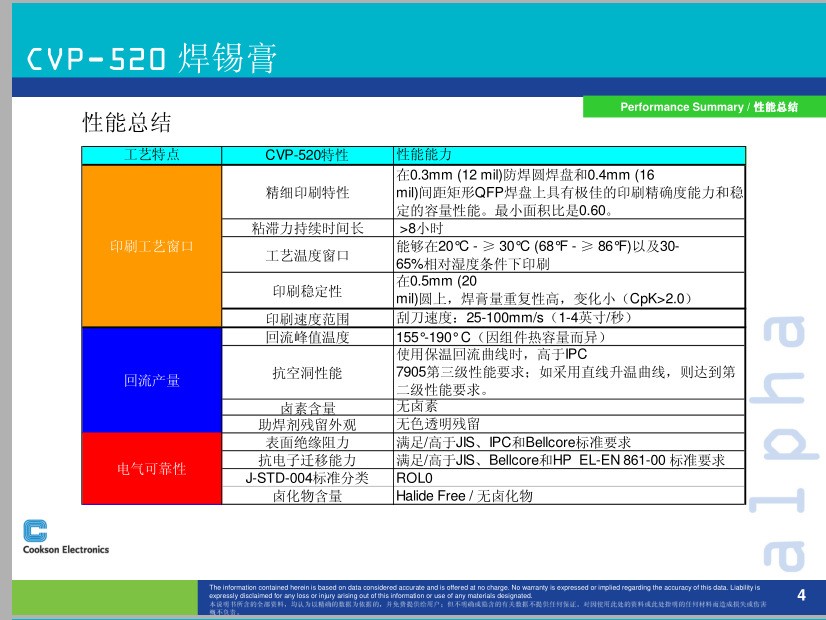
Task: Click the cell "卤化物含量"
Action: coord(307,496)
